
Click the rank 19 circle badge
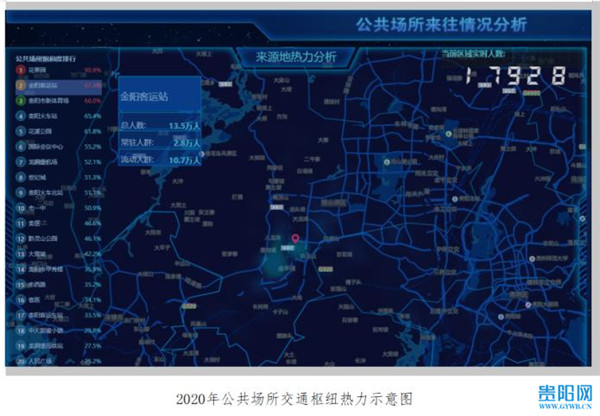(20, 346)
